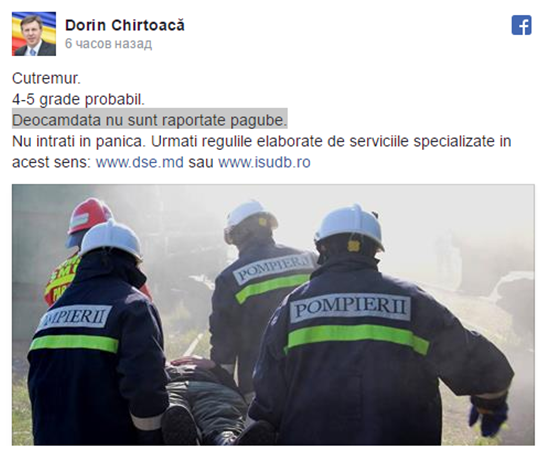Click the POMPIERII label on the center firefighter
Screen dimensions: 545x454
tap(272, 268)
